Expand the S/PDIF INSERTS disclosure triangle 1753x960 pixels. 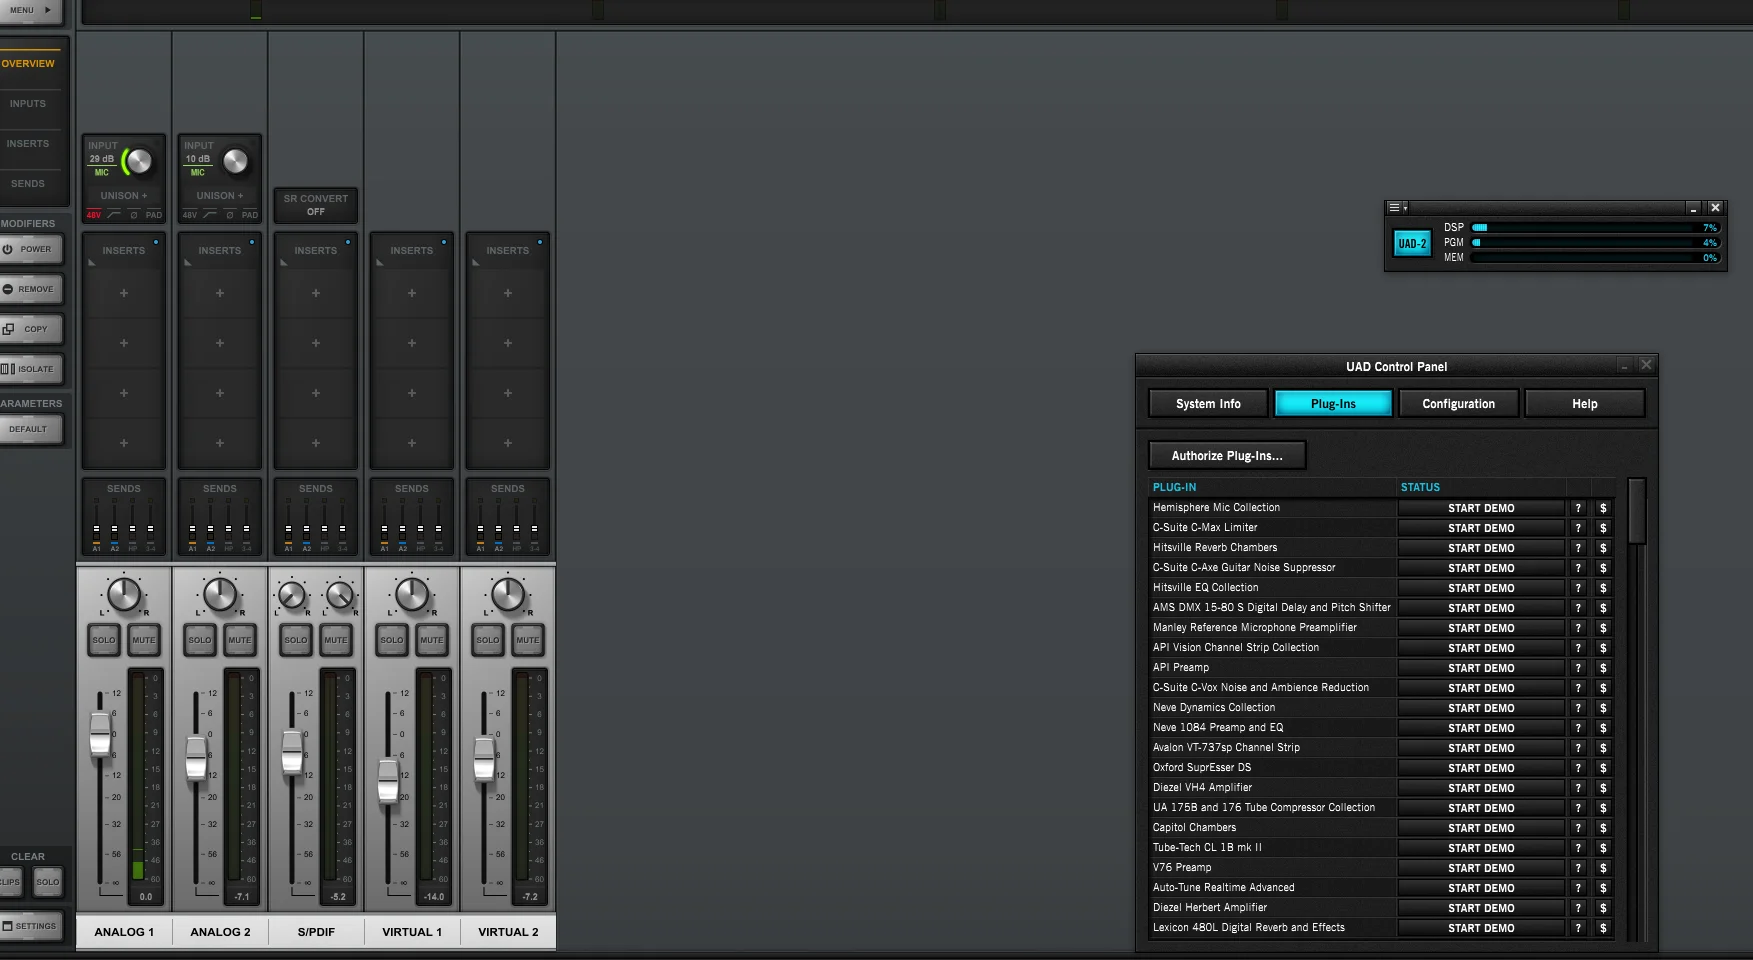click(284, 263)
